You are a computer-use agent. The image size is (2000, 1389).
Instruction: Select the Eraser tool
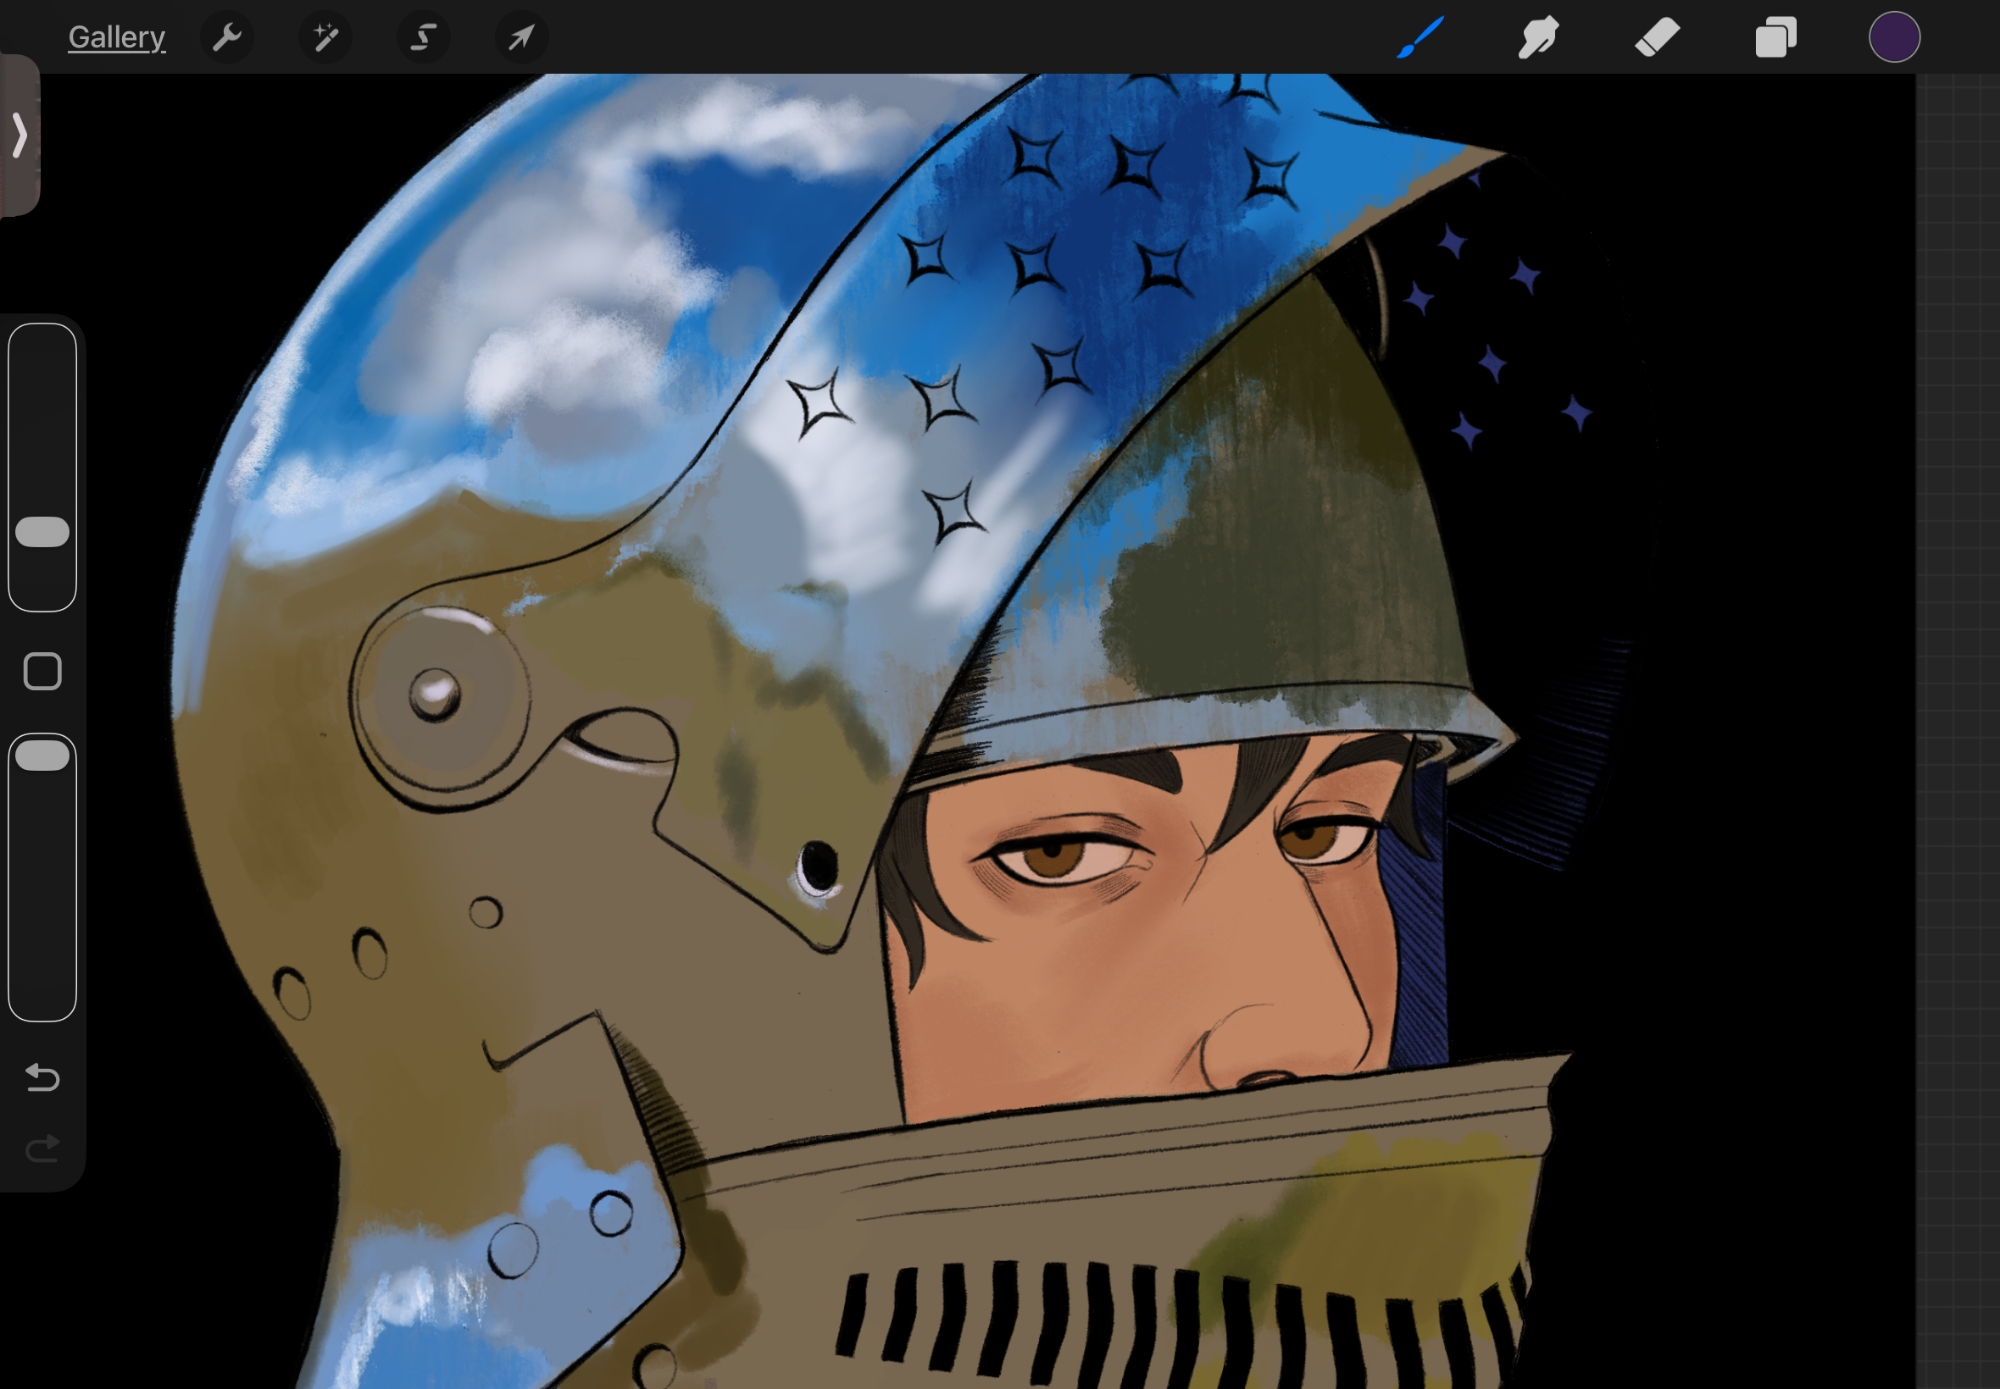1657,38
